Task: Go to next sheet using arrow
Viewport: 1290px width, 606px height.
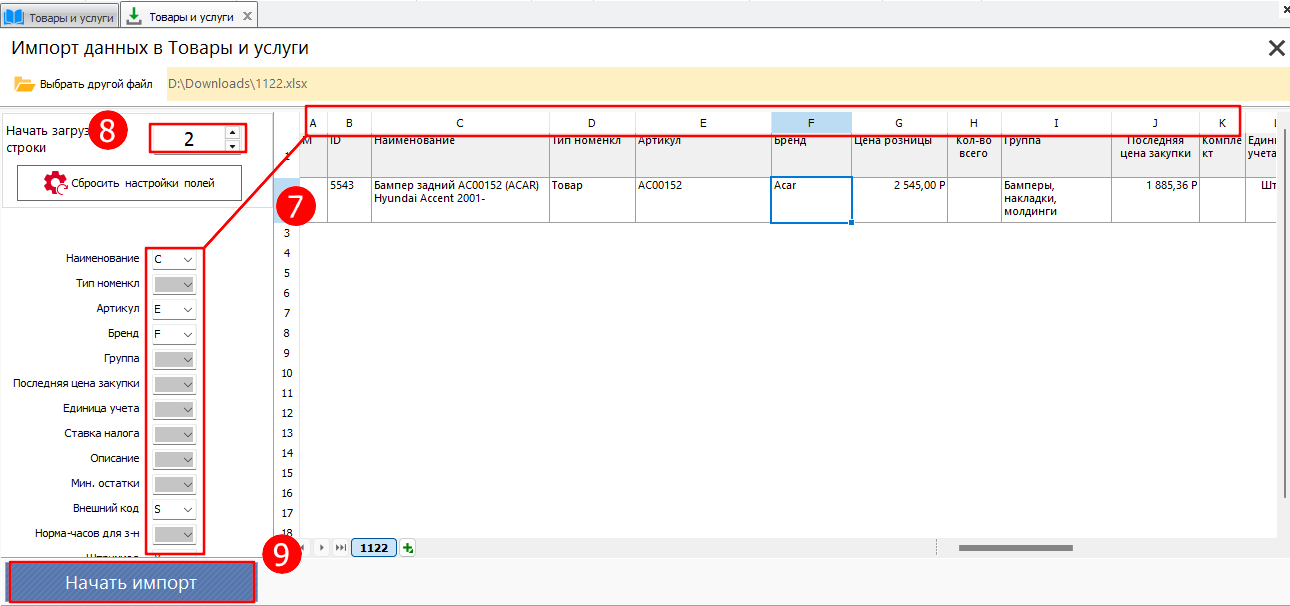Action: (x=322, y=547)
